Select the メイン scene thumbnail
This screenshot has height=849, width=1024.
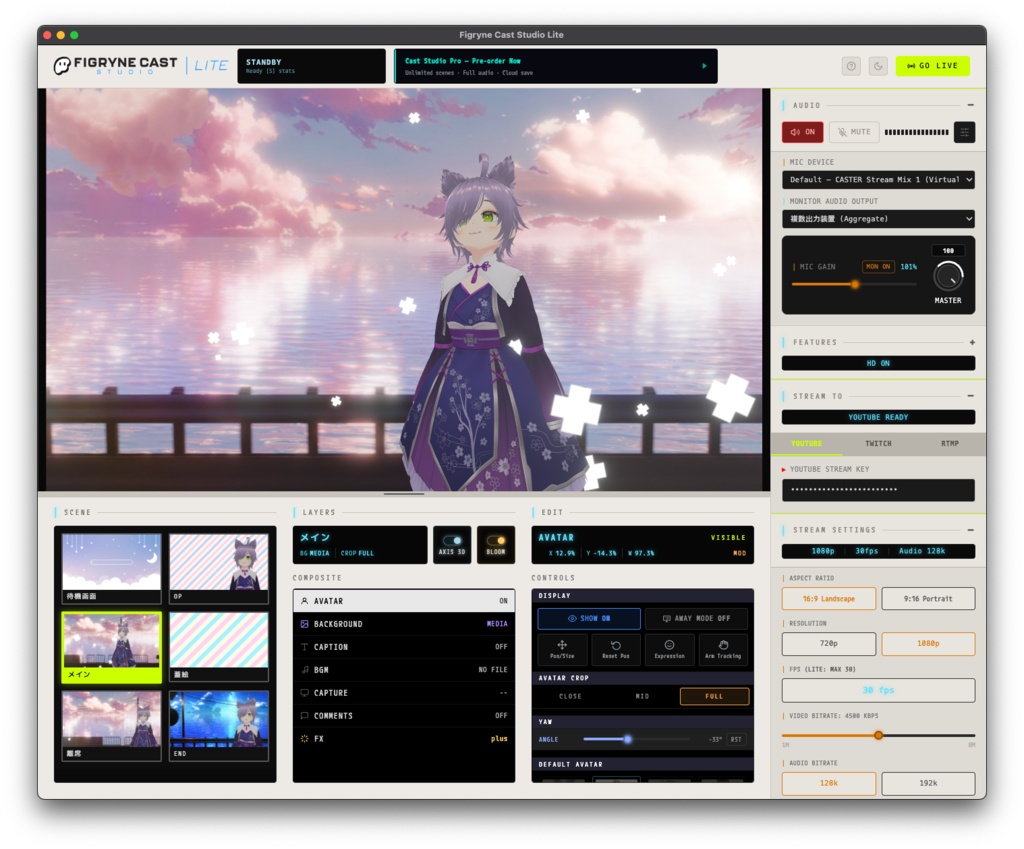[x=112, y=647]
